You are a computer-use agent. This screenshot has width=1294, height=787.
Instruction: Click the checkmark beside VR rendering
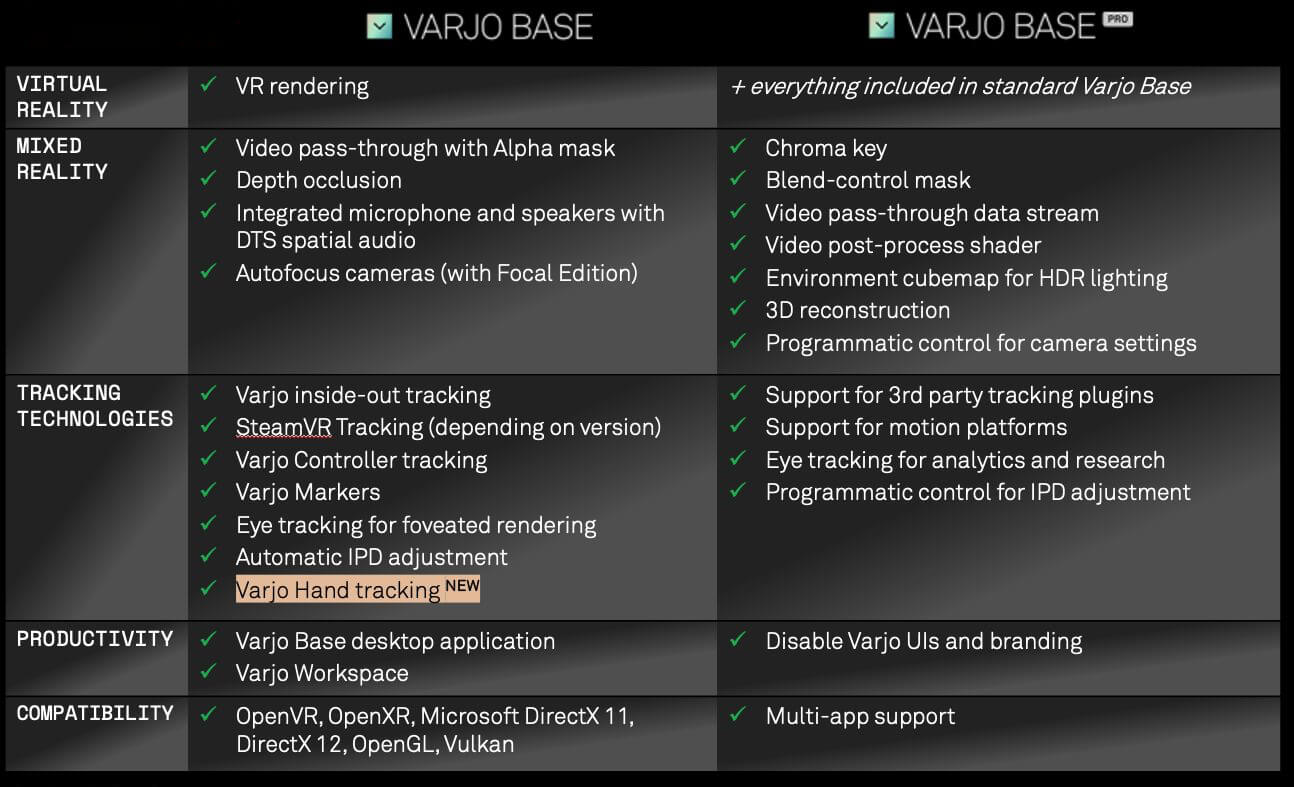pyautogui.click(x=208, y=85)
